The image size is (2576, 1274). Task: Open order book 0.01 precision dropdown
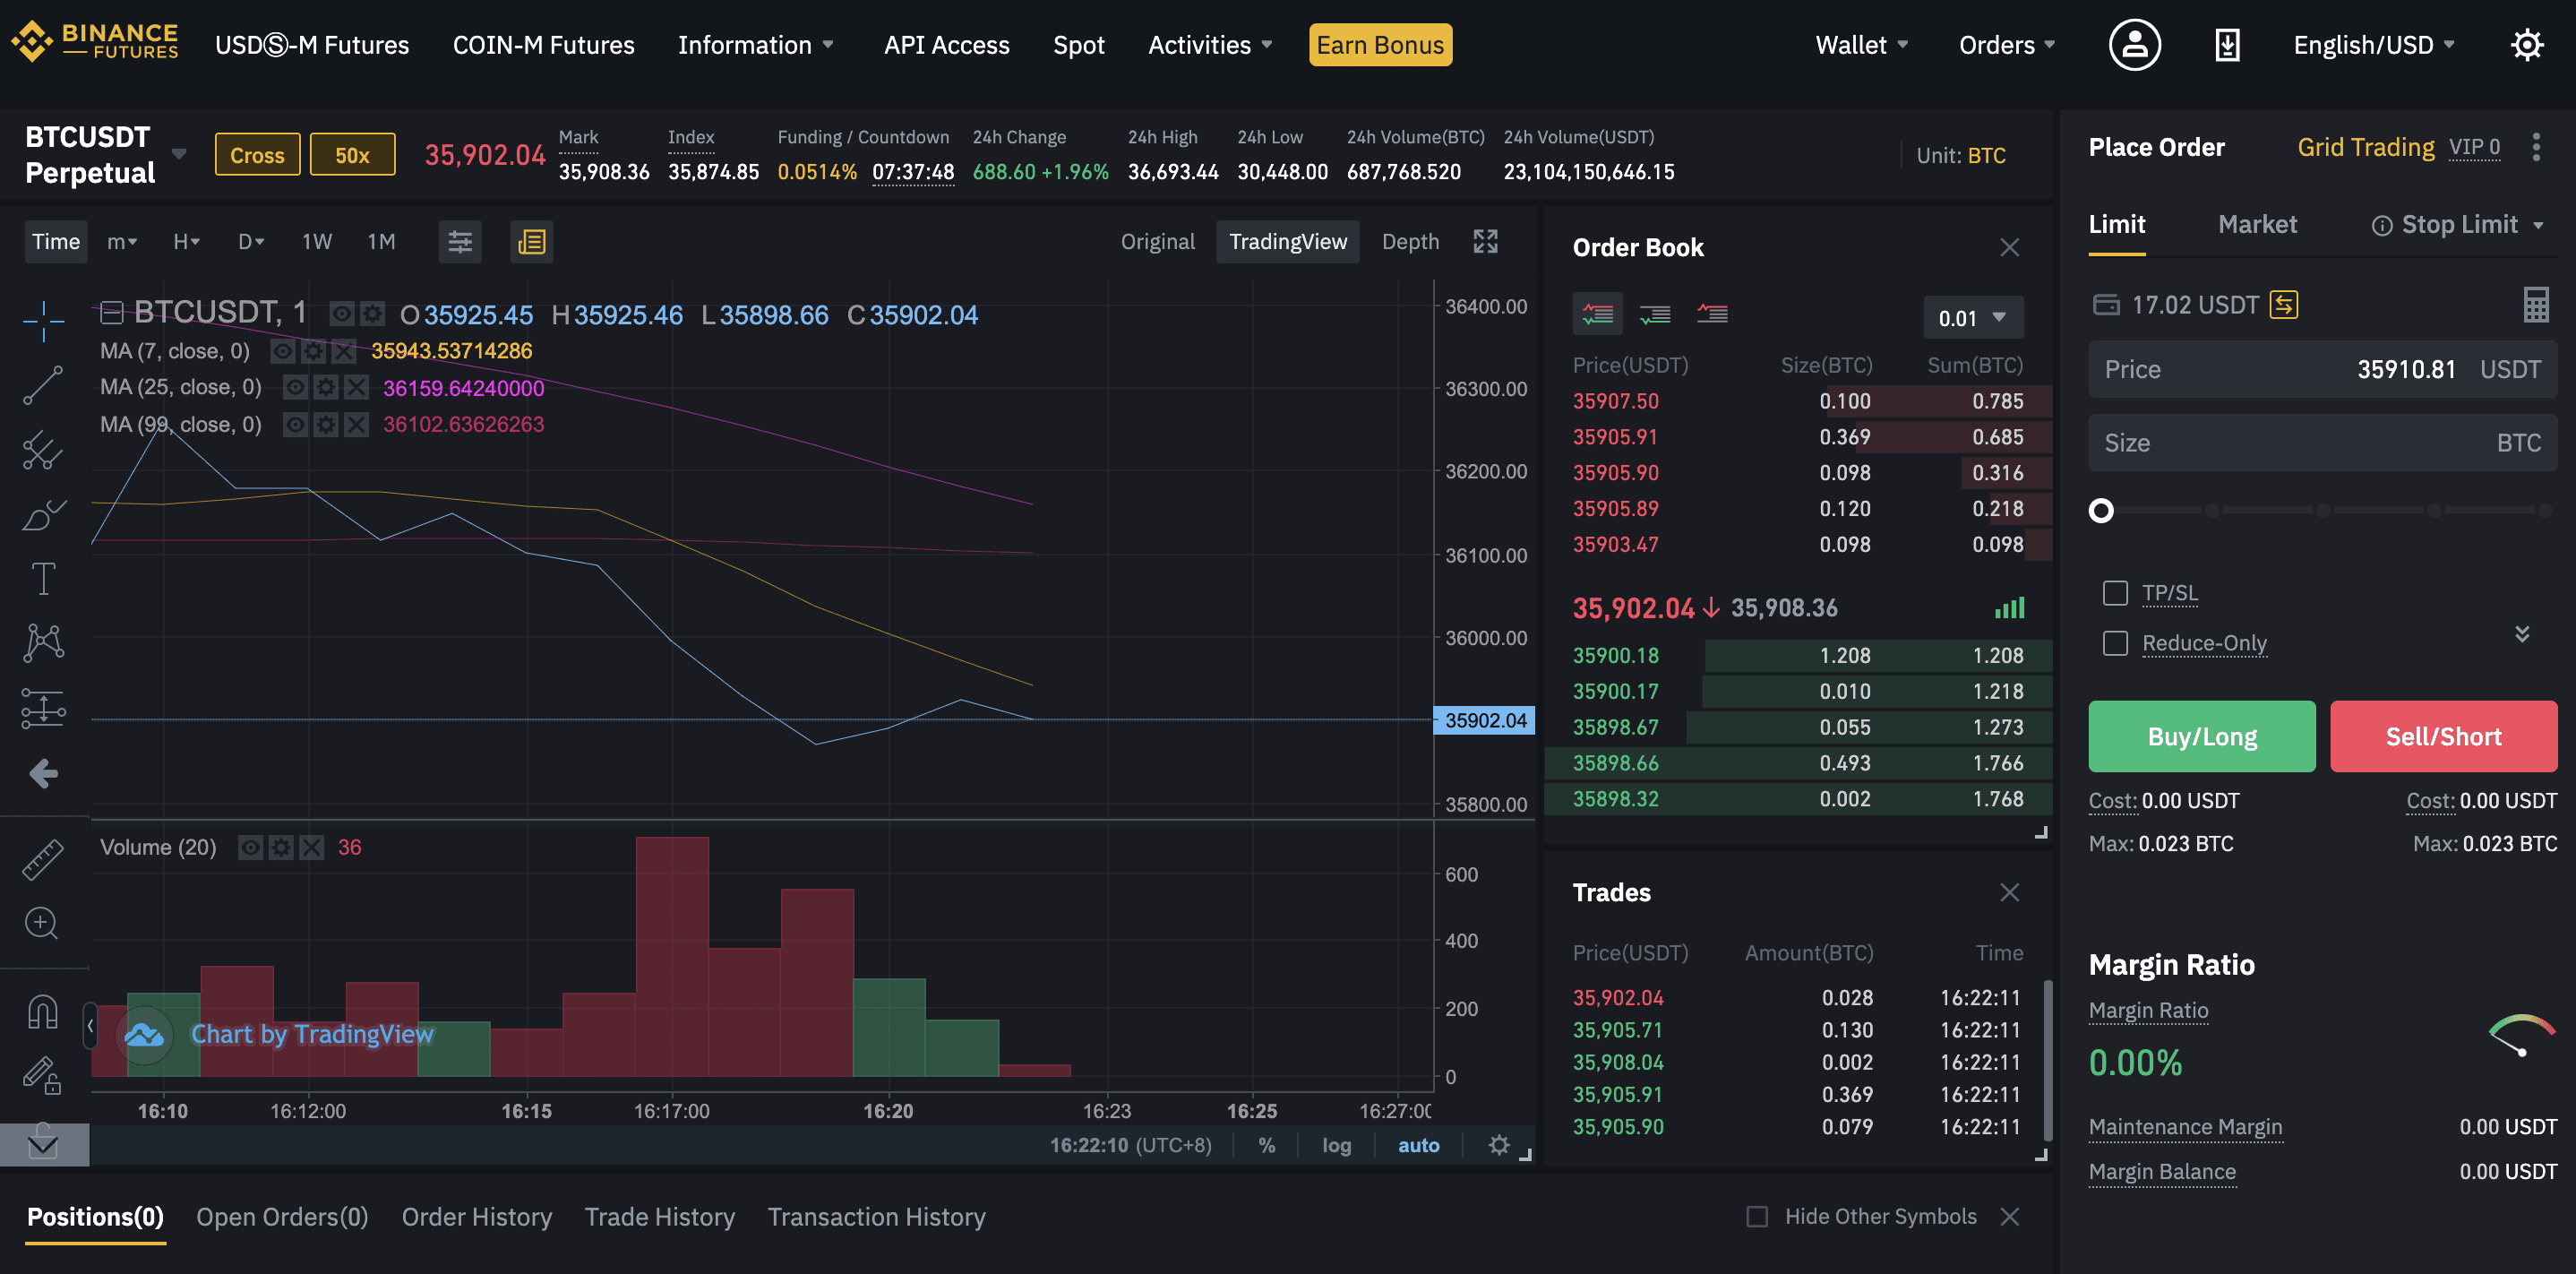(x=1972, y=318)
